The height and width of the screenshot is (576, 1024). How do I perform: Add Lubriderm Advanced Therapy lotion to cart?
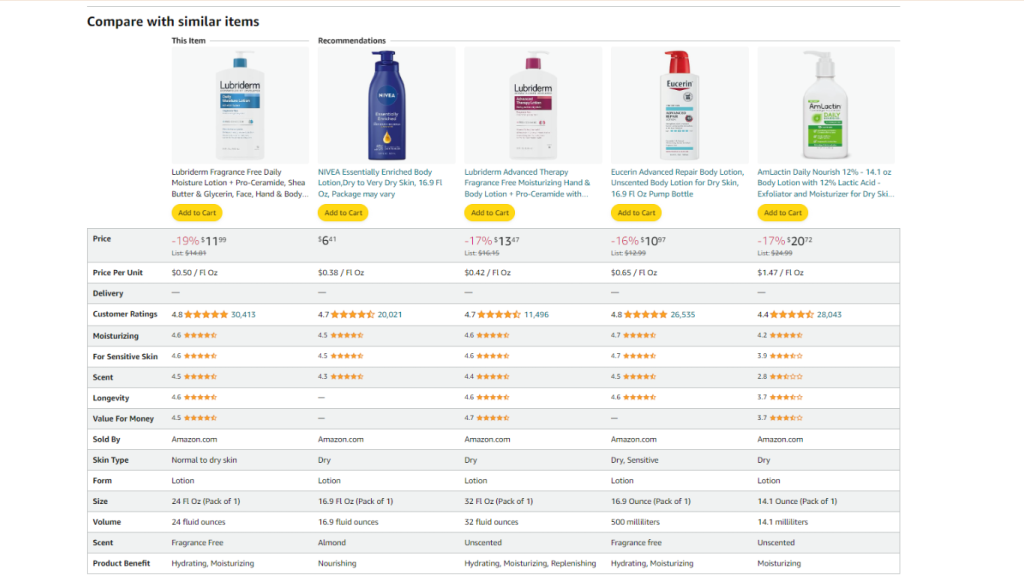pos(489,213)
